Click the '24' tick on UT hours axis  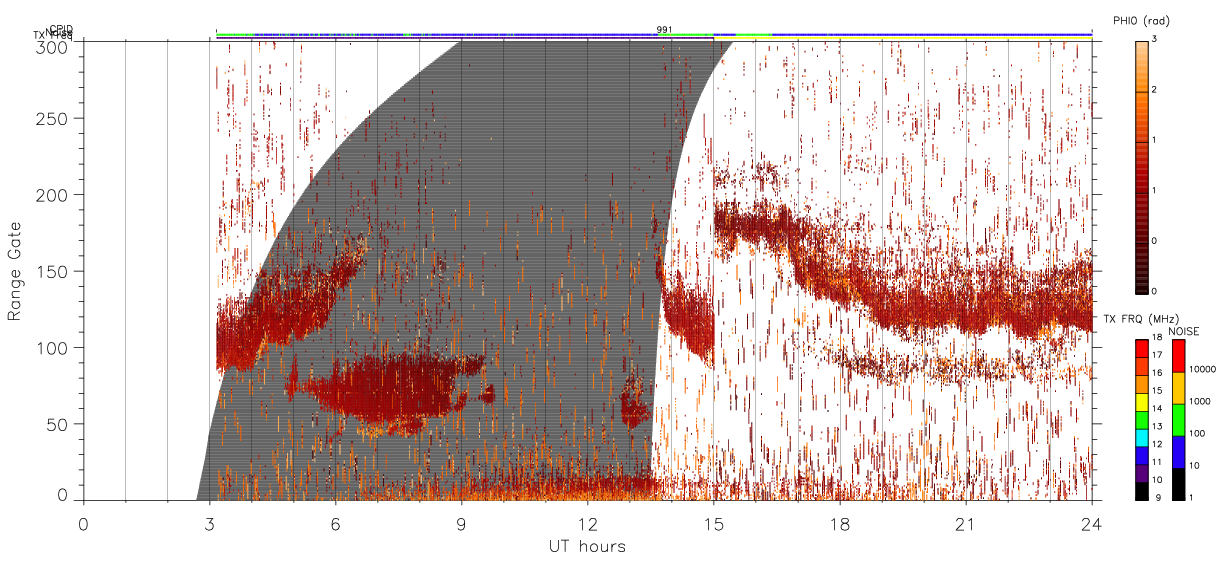[x=1091, y=524]
